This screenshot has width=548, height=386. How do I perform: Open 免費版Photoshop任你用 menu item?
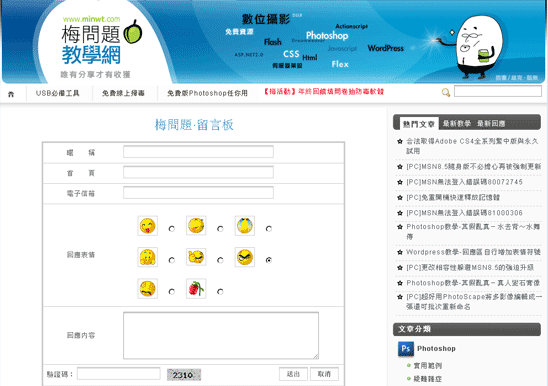pos(207,93)
